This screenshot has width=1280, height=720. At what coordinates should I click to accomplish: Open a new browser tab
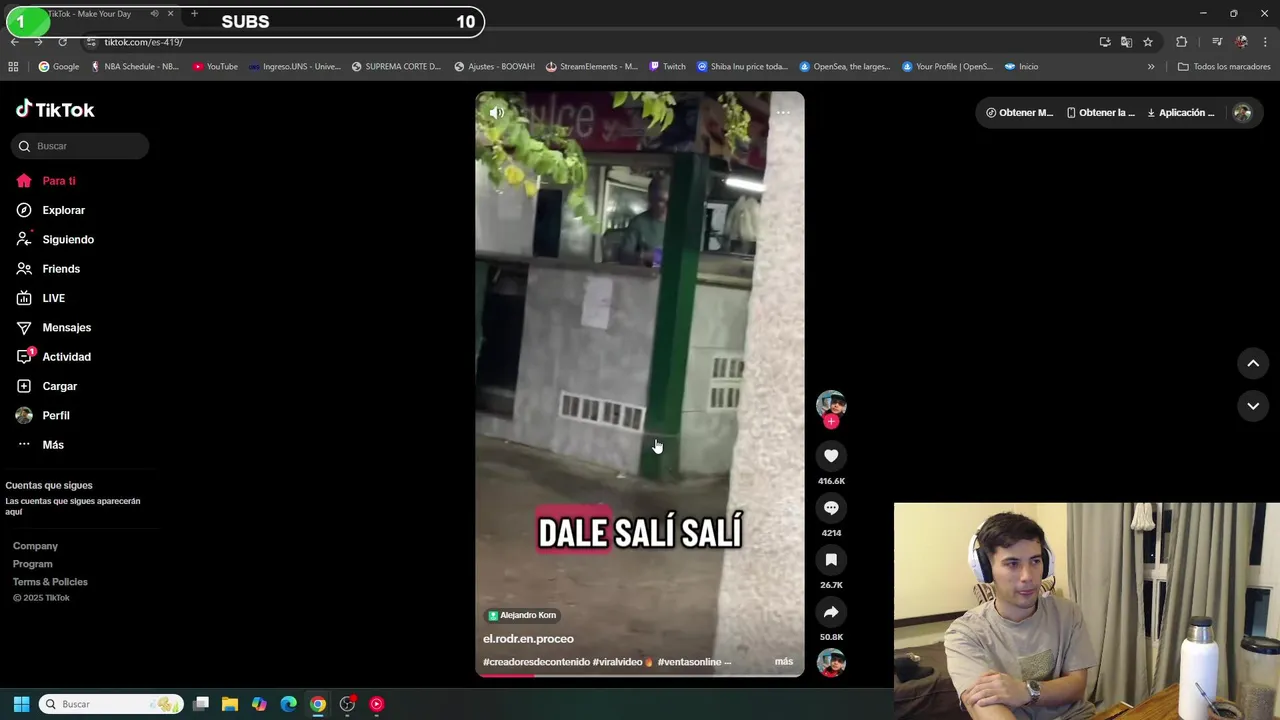[x=194, y=14]
